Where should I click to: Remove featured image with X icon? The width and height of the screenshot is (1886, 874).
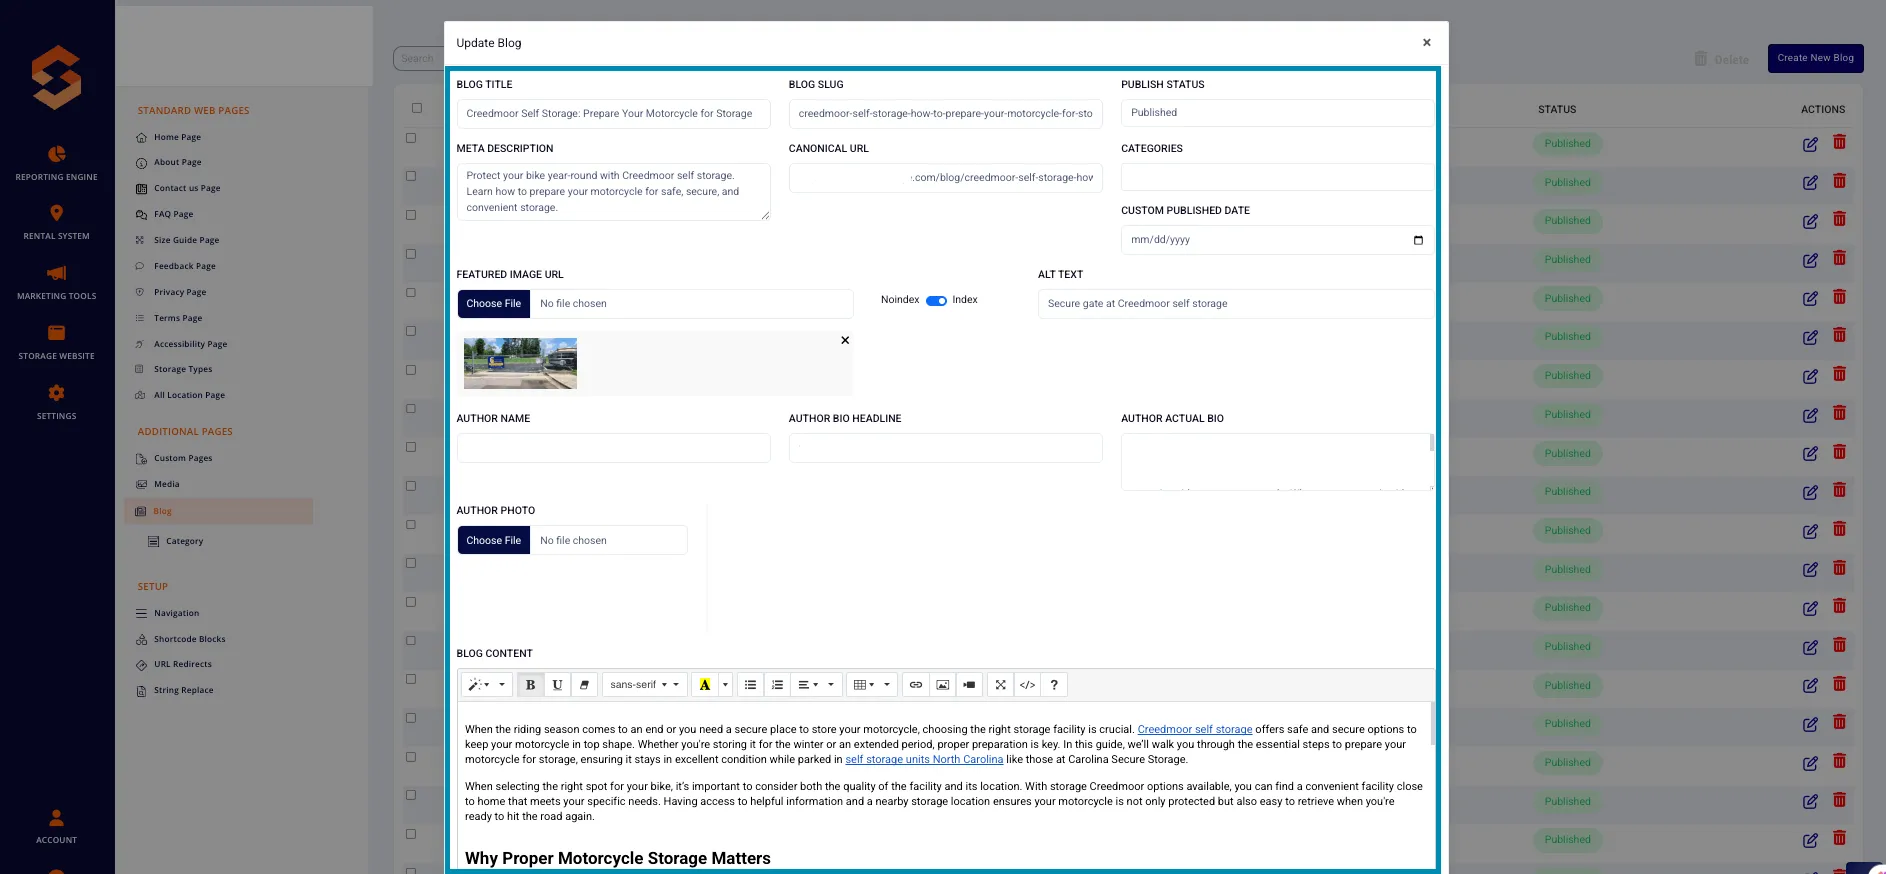tap(845, 340)
